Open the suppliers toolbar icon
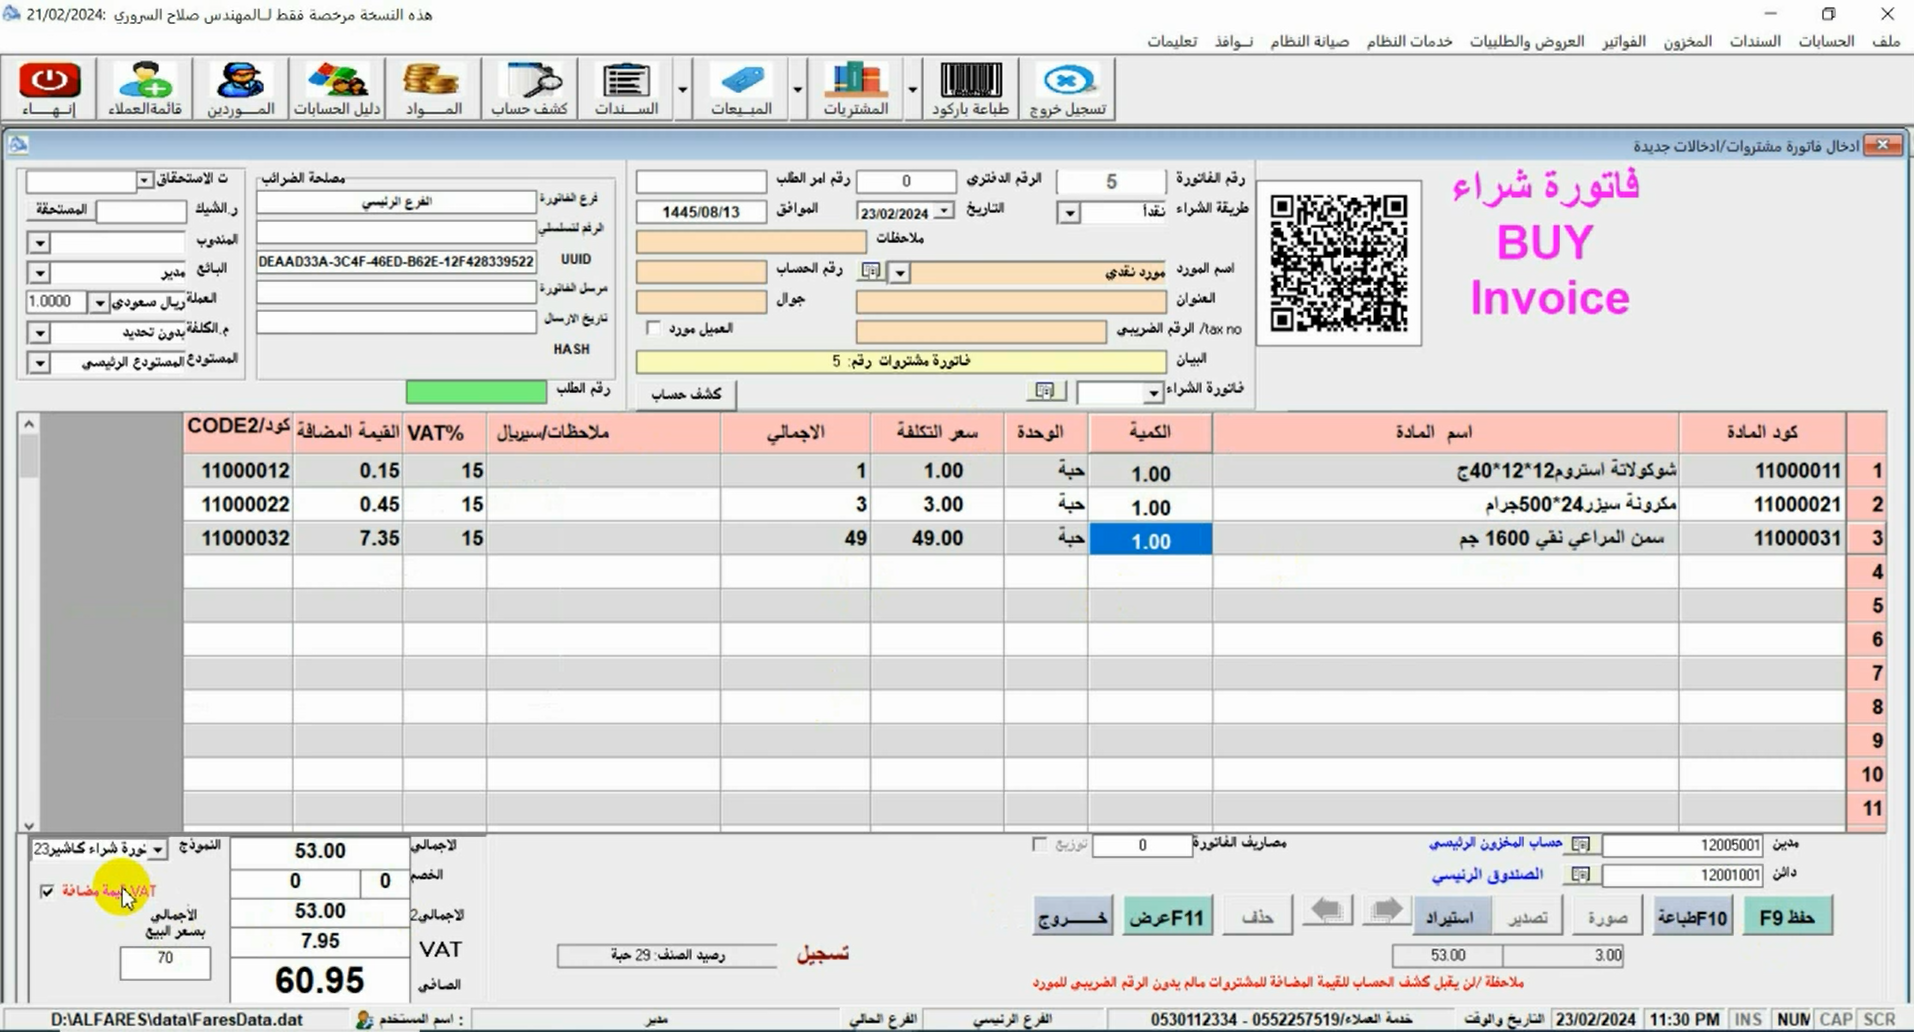Screen dimensions: 1914x1032 (240, 88)
